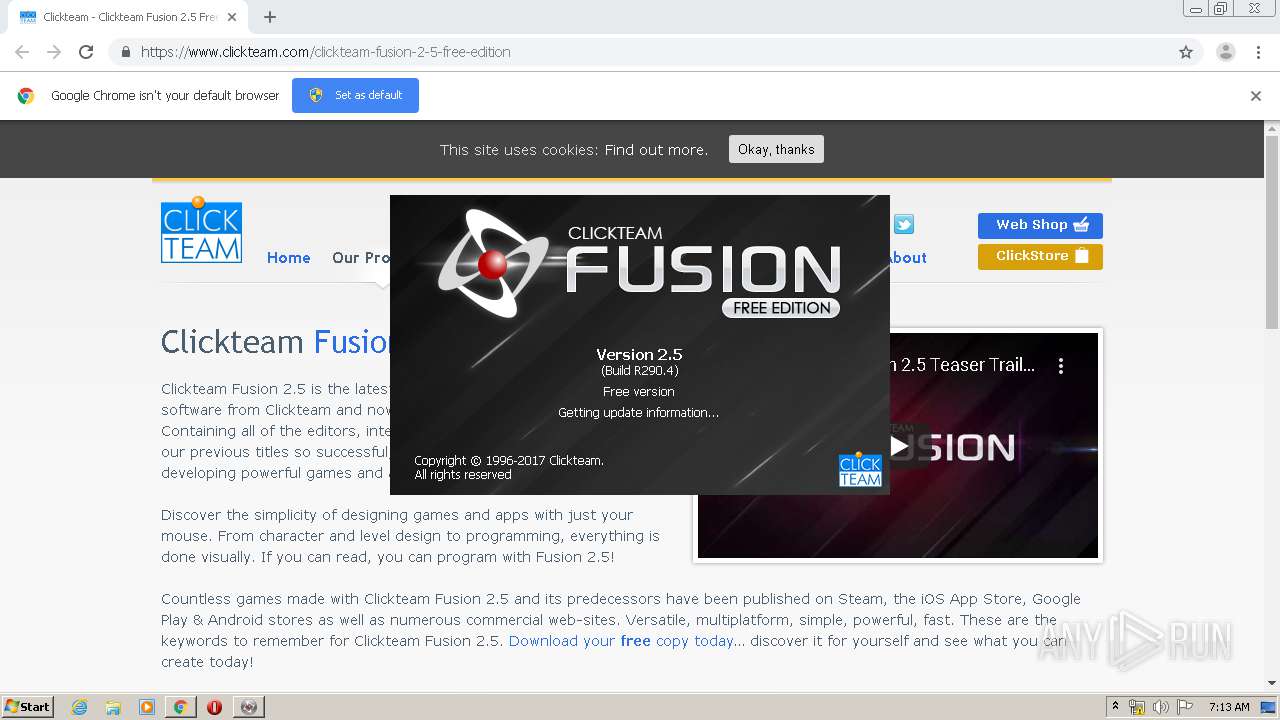Screen dimensions: 1280x720
Task: Open the Windows Start menu
Action: tap(28, 707)
